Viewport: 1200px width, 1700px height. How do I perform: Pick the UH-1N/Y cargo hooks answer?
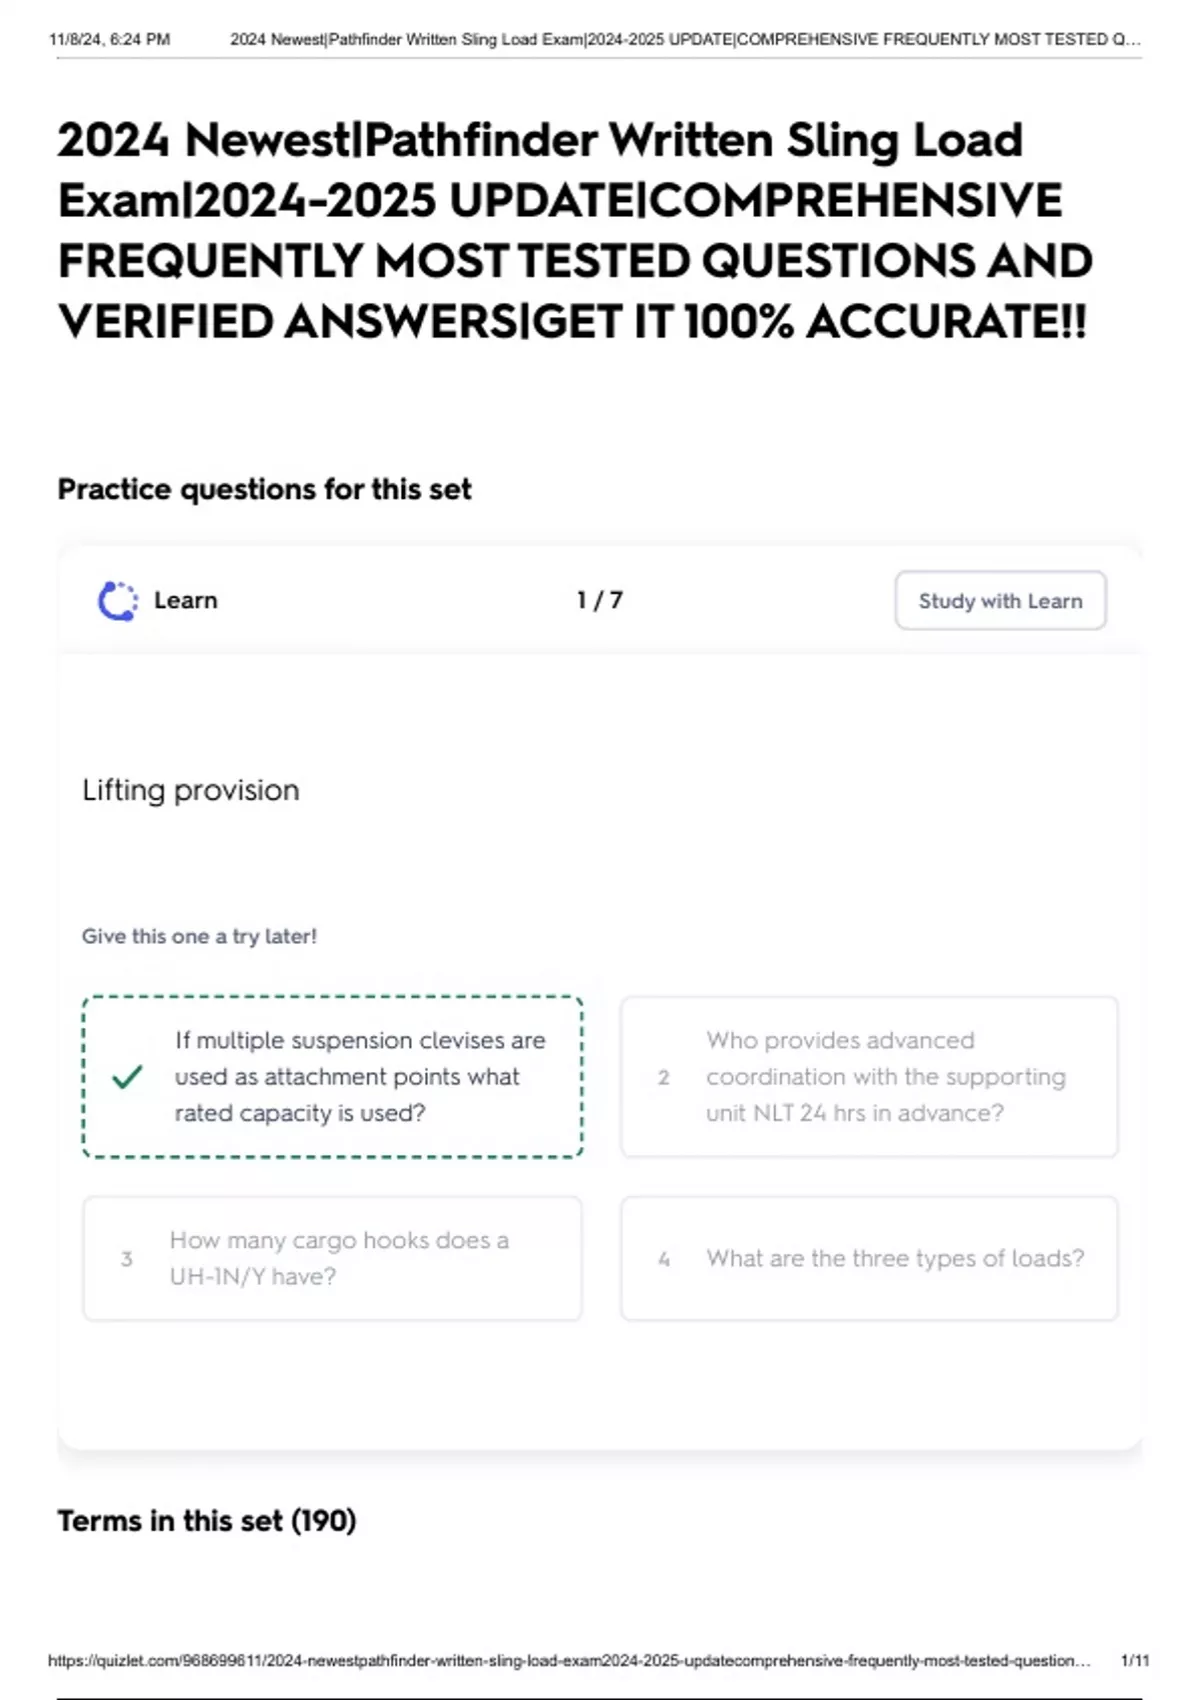[x=339, y=1258]
